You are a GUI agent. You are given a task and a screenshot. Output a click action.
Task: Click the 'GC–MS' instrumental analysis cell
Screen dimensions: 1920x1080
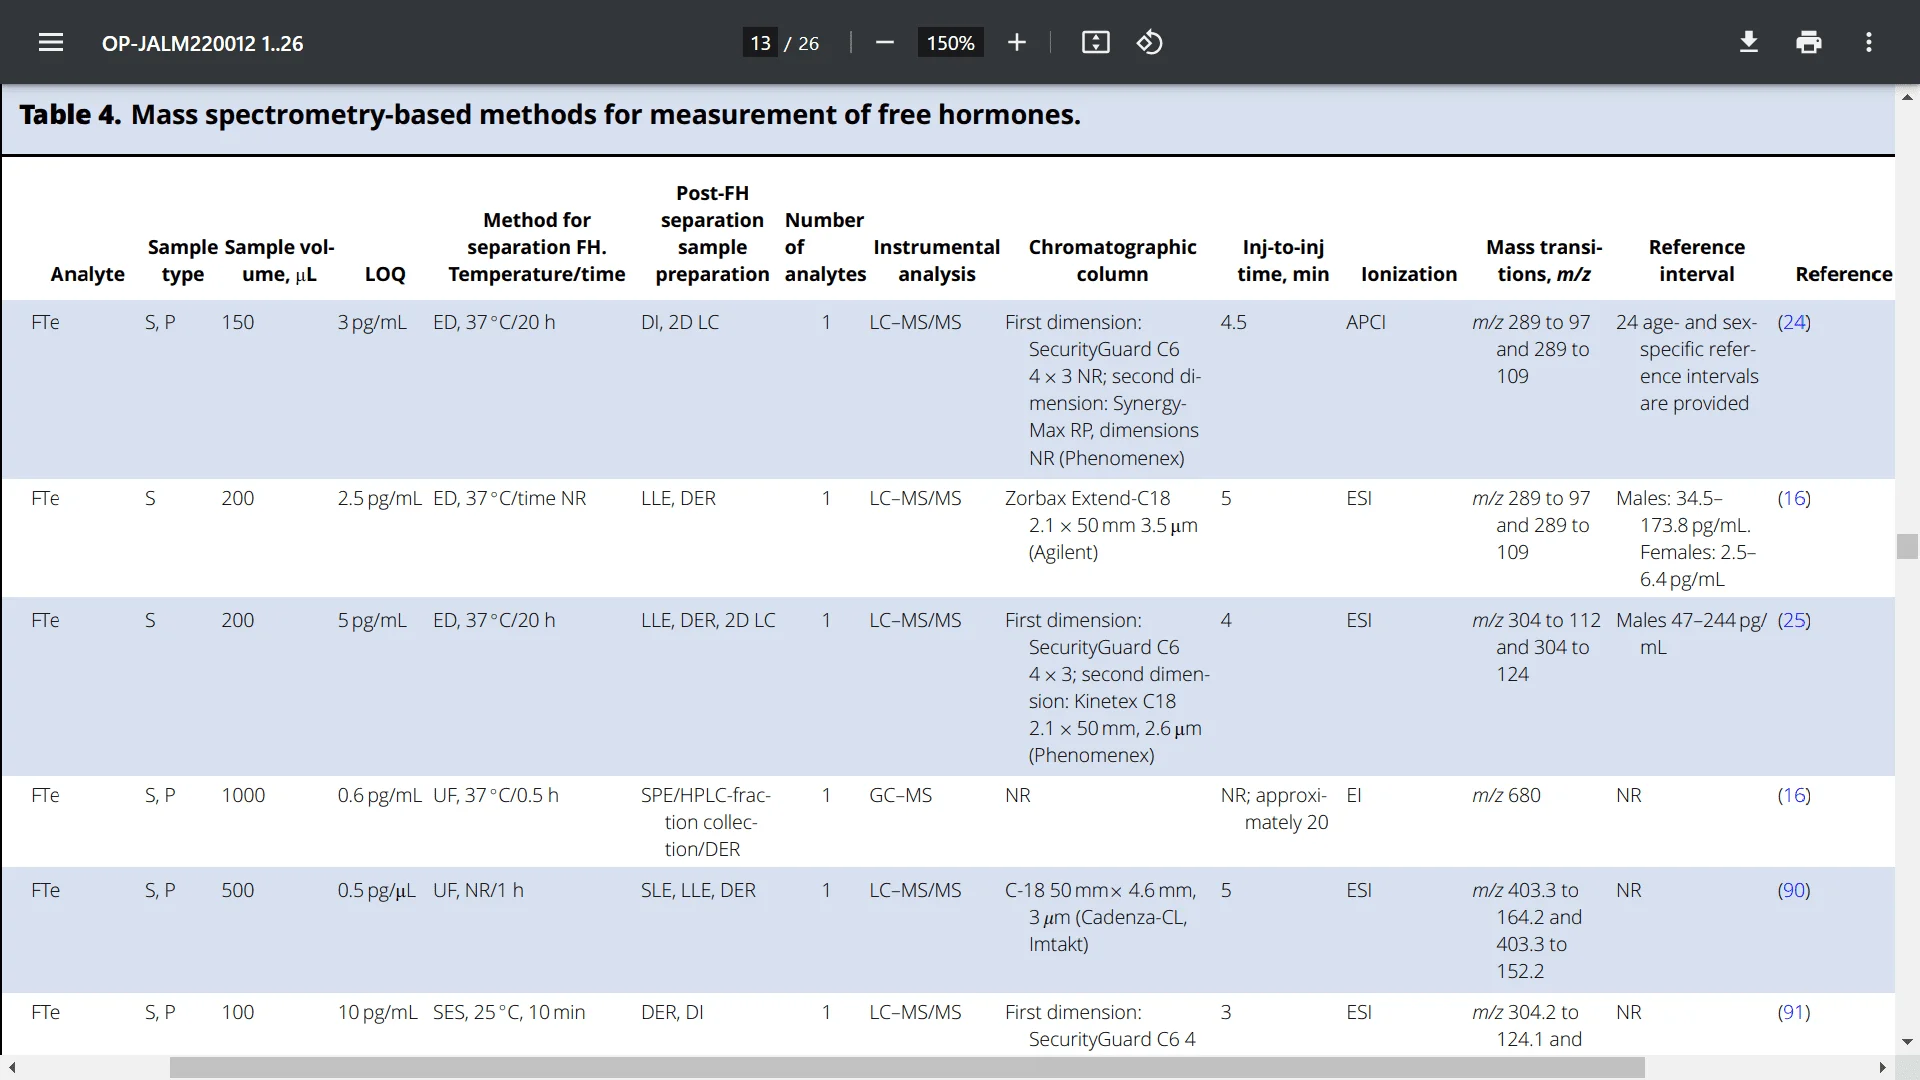900,795
